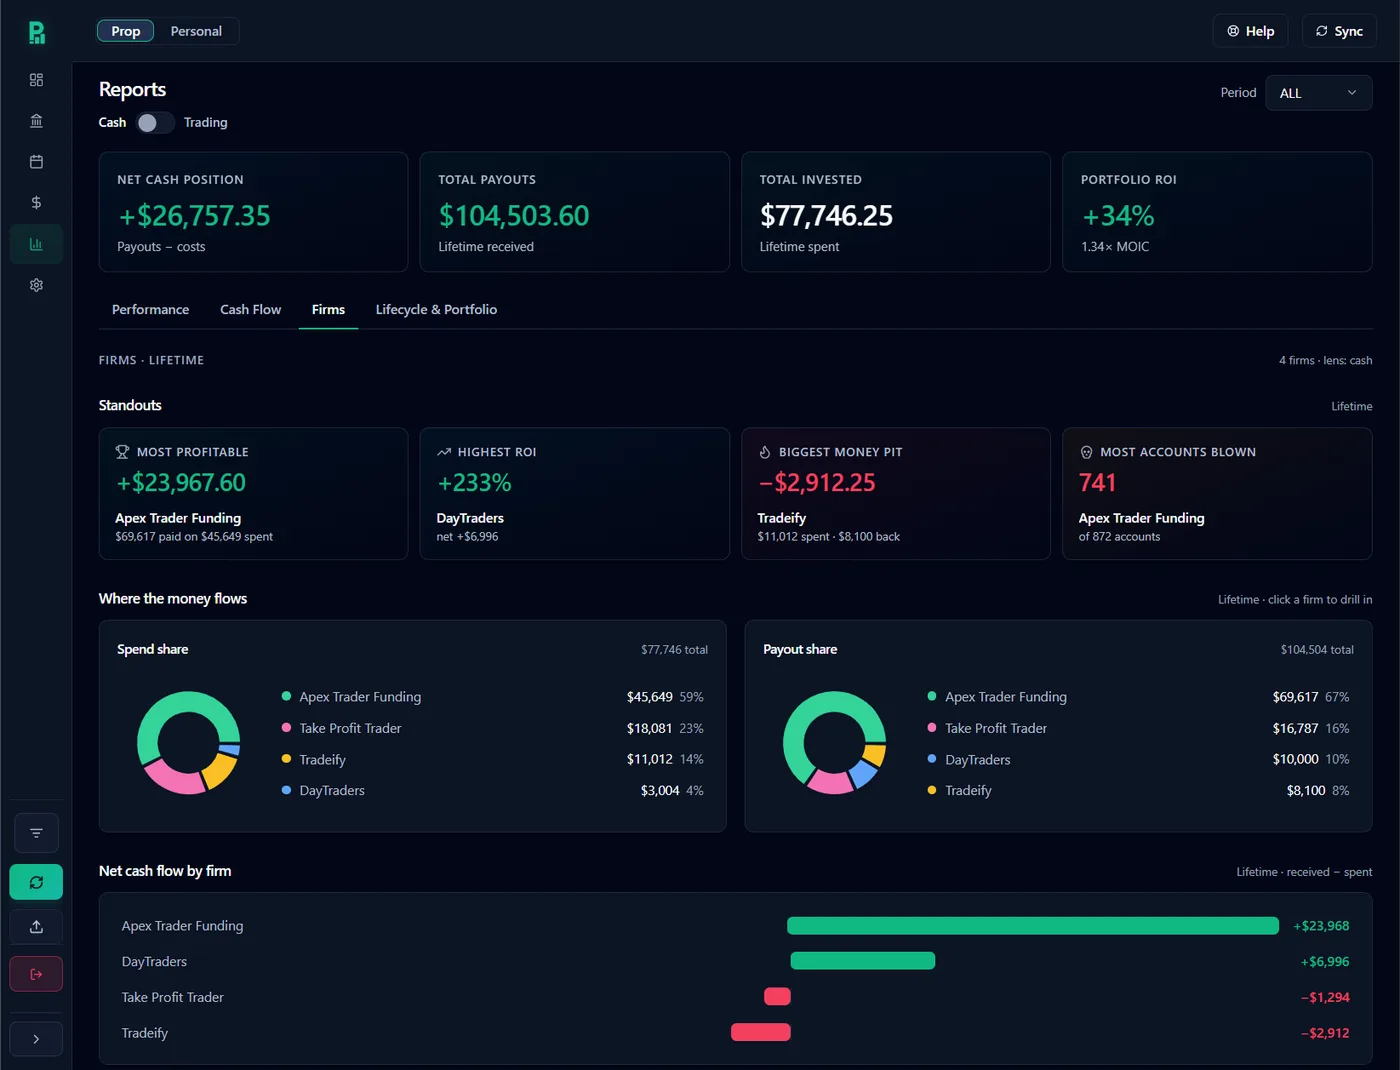
Task: Select Apex Trader Funding in Spend share
Action: point(493,697)
